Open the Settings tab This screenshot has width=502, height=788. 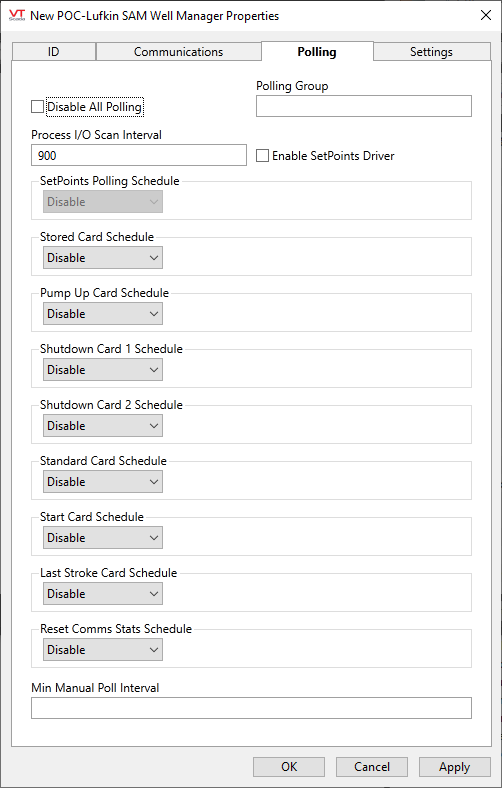tap(431, 52)
